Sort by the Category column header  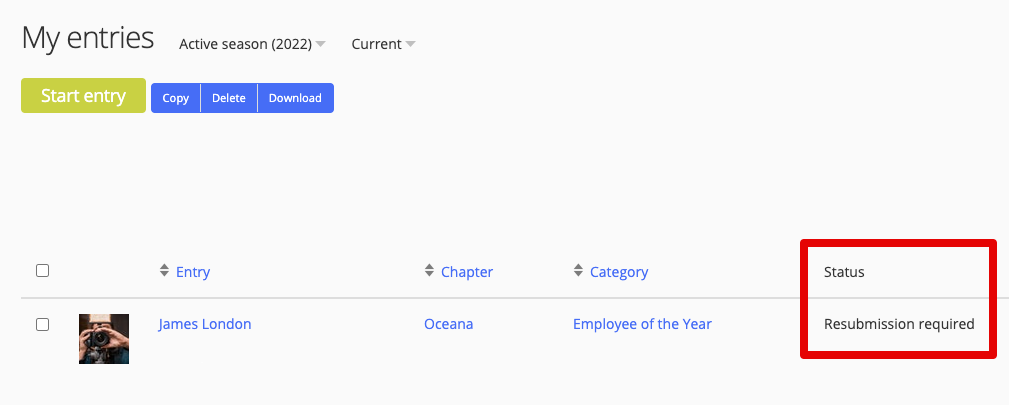pyautogui.click(x=619, y=272)
